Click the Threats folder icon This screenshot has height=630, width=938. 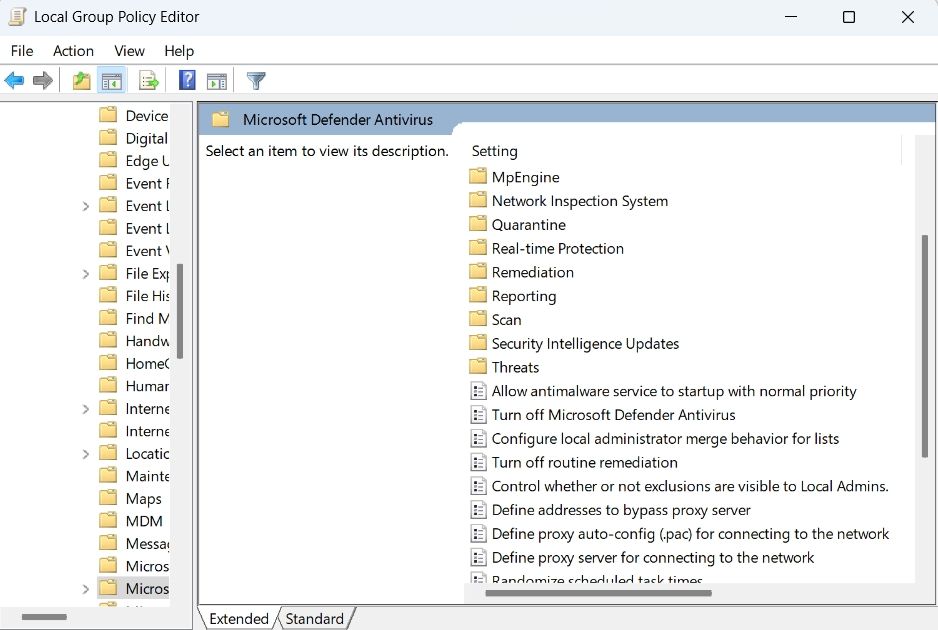477,367
